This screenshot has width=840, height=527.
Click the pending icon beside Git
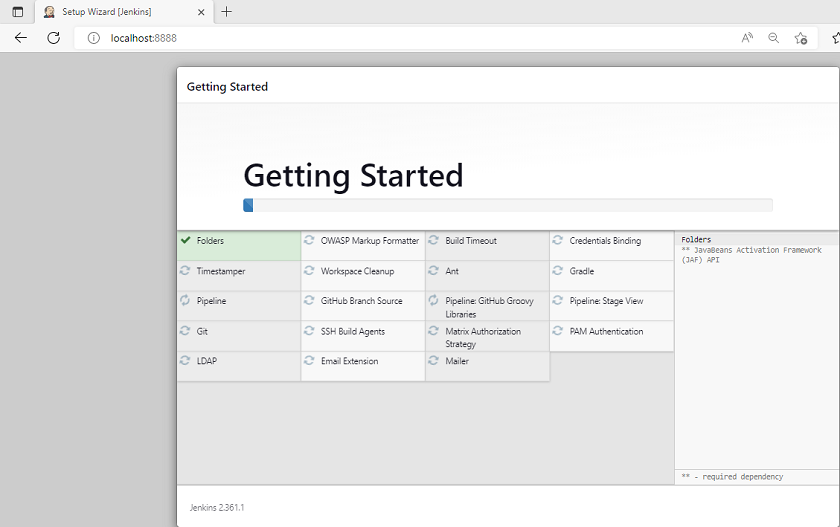[185, 330]
